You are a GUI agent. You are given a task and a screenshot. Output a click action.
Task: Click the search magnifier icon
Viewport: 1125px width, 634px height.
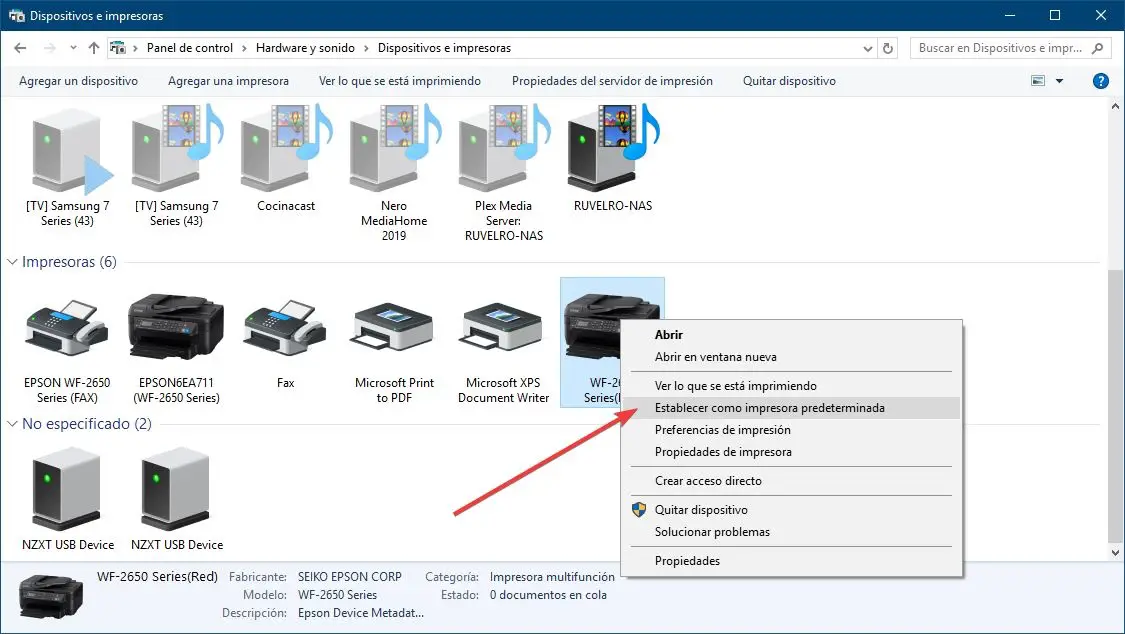point(1097,48)
